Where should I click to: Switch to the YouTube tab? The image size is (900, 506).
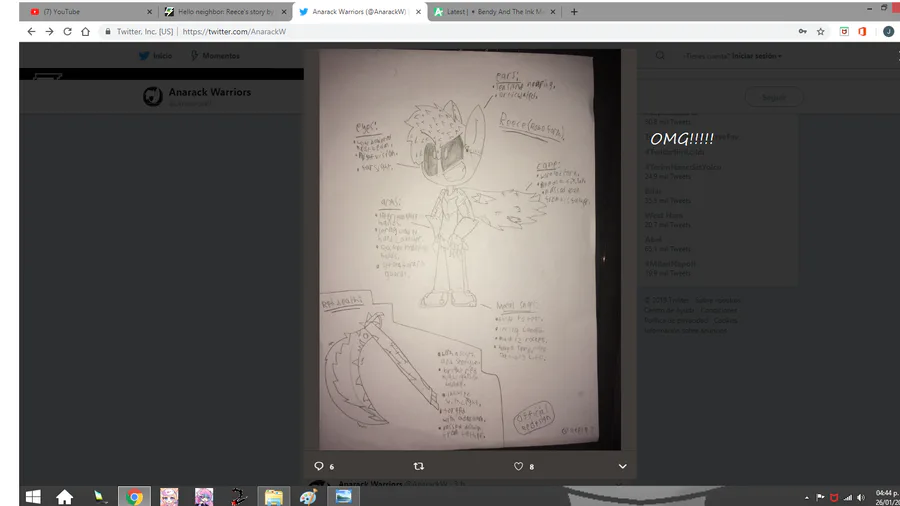click(x=88, y=11)
